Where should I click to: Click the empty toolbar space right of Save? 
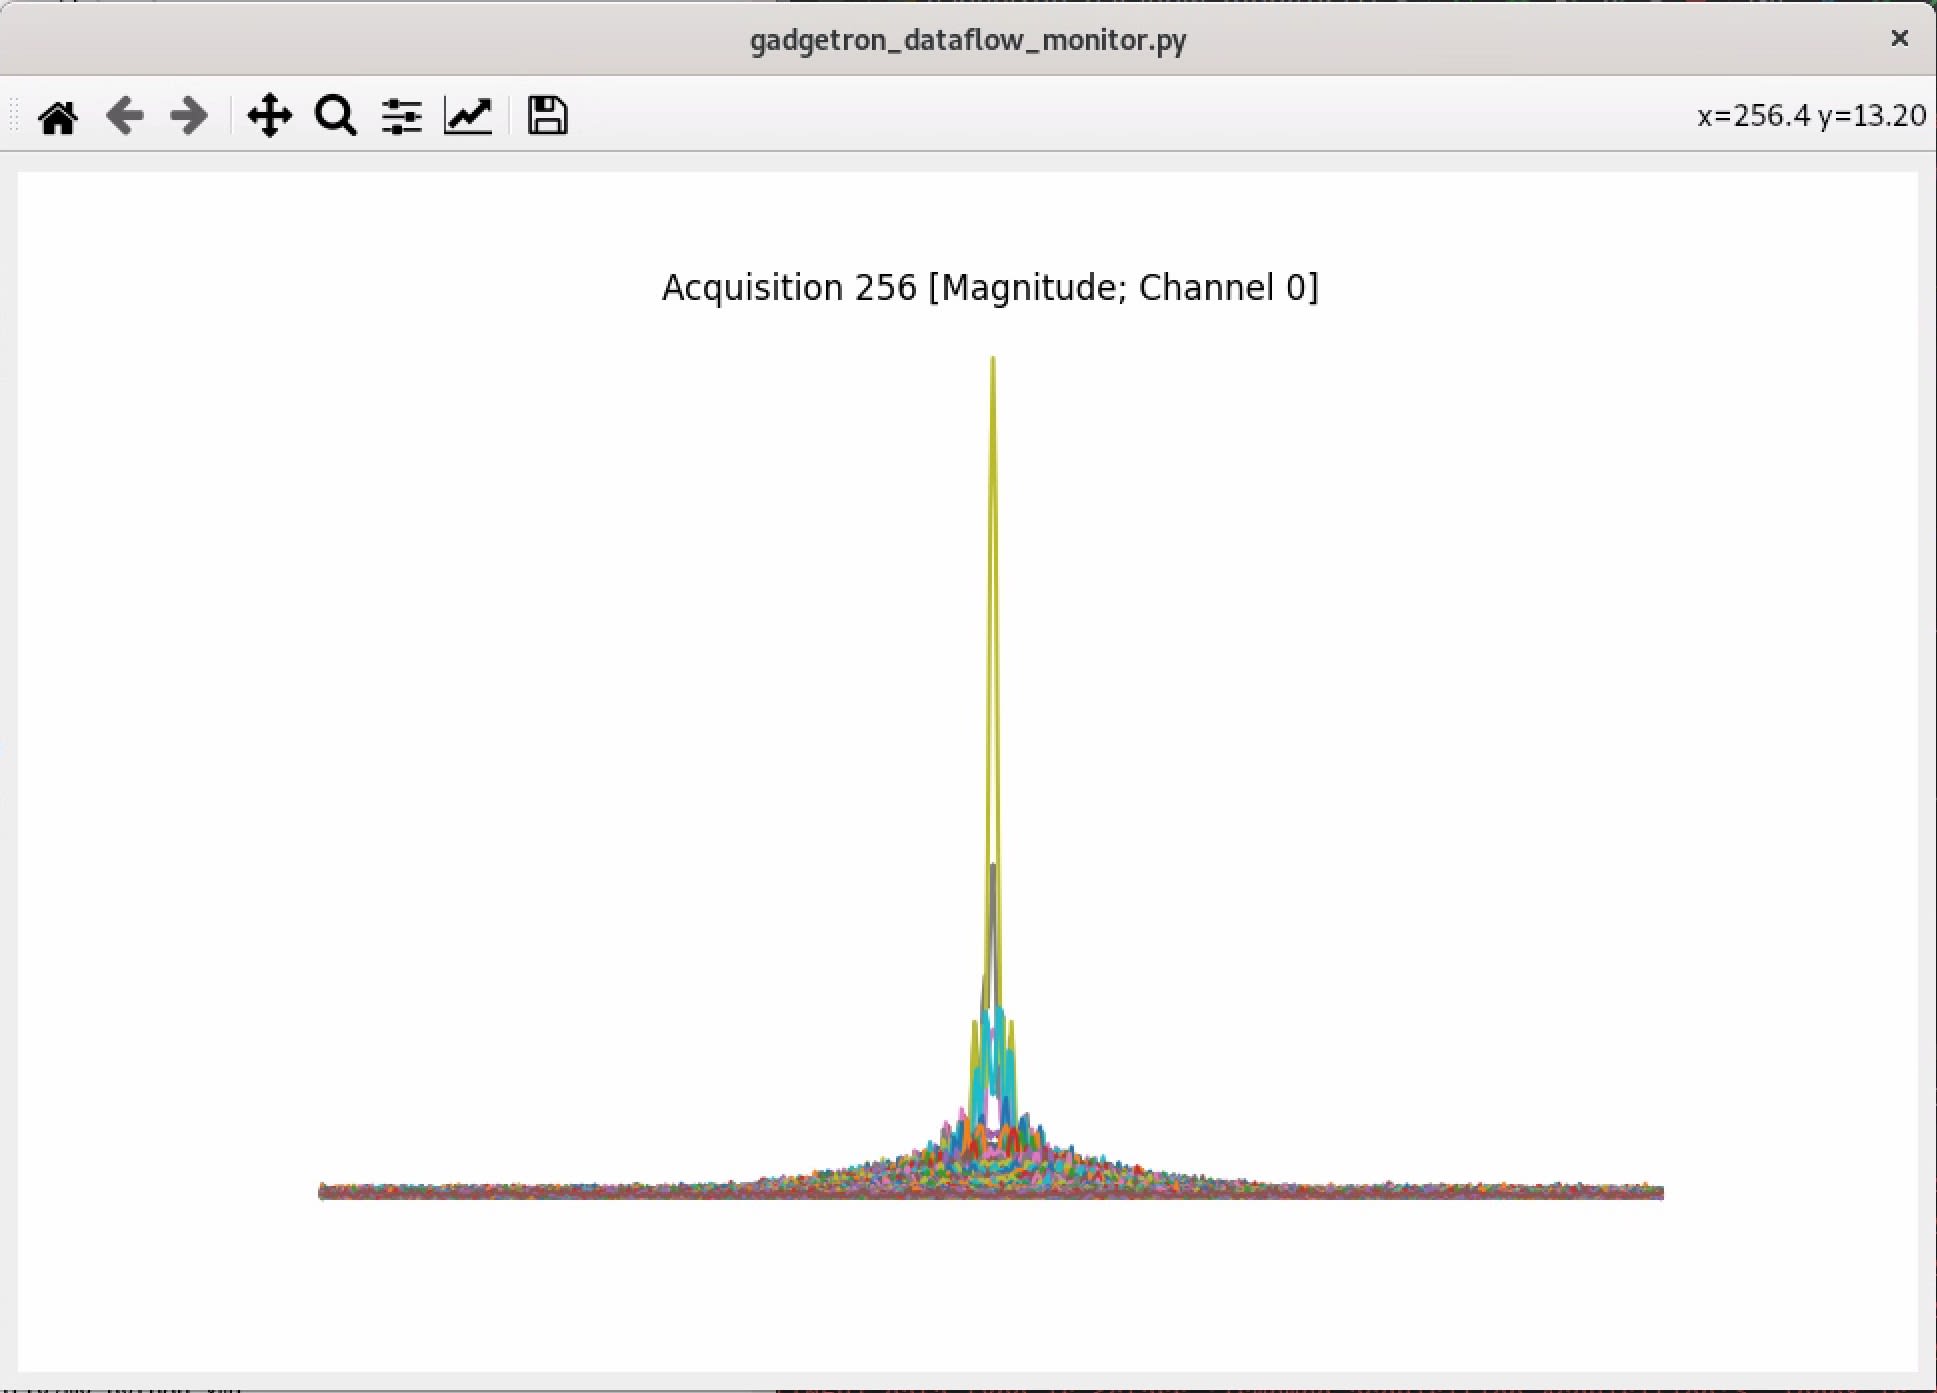click(1100, 116)
